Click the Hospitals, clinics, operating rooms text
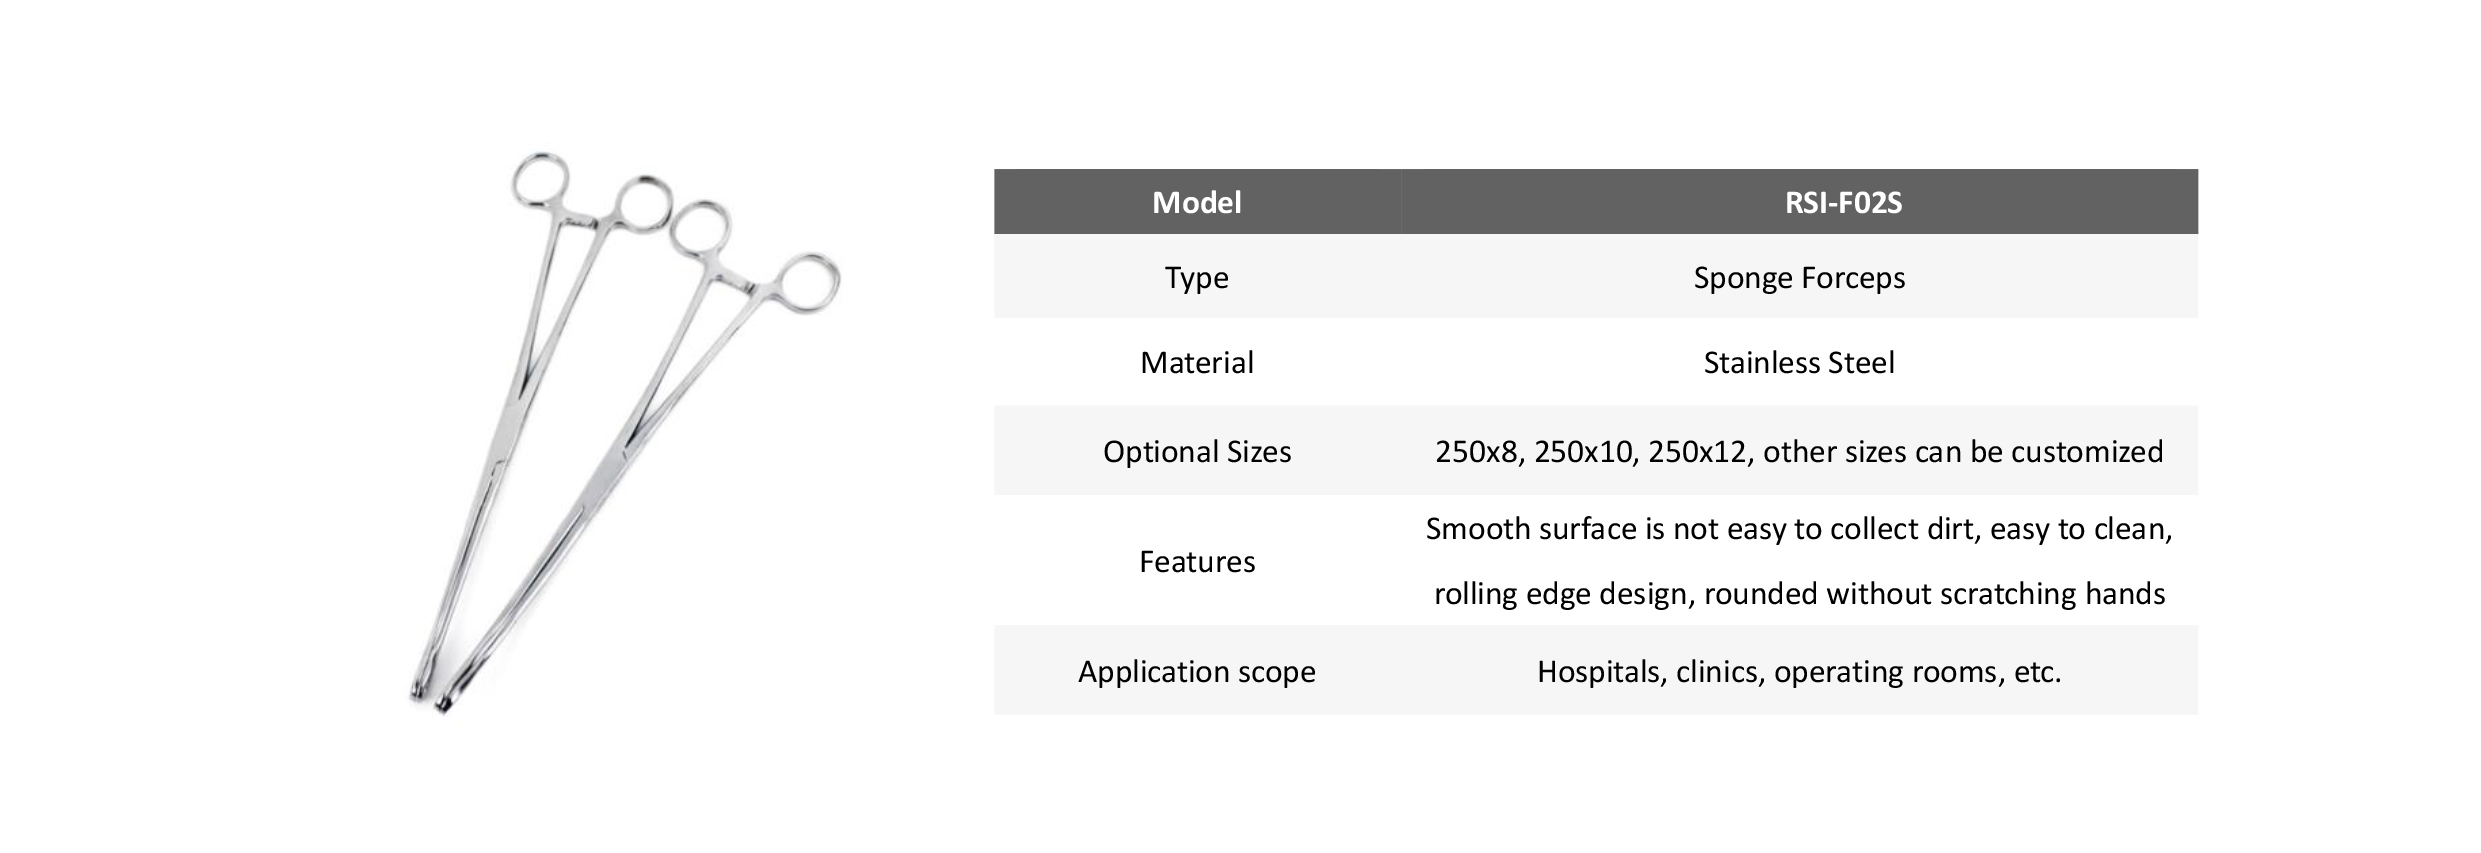 pyautogui.click(x=1799, y=671)
